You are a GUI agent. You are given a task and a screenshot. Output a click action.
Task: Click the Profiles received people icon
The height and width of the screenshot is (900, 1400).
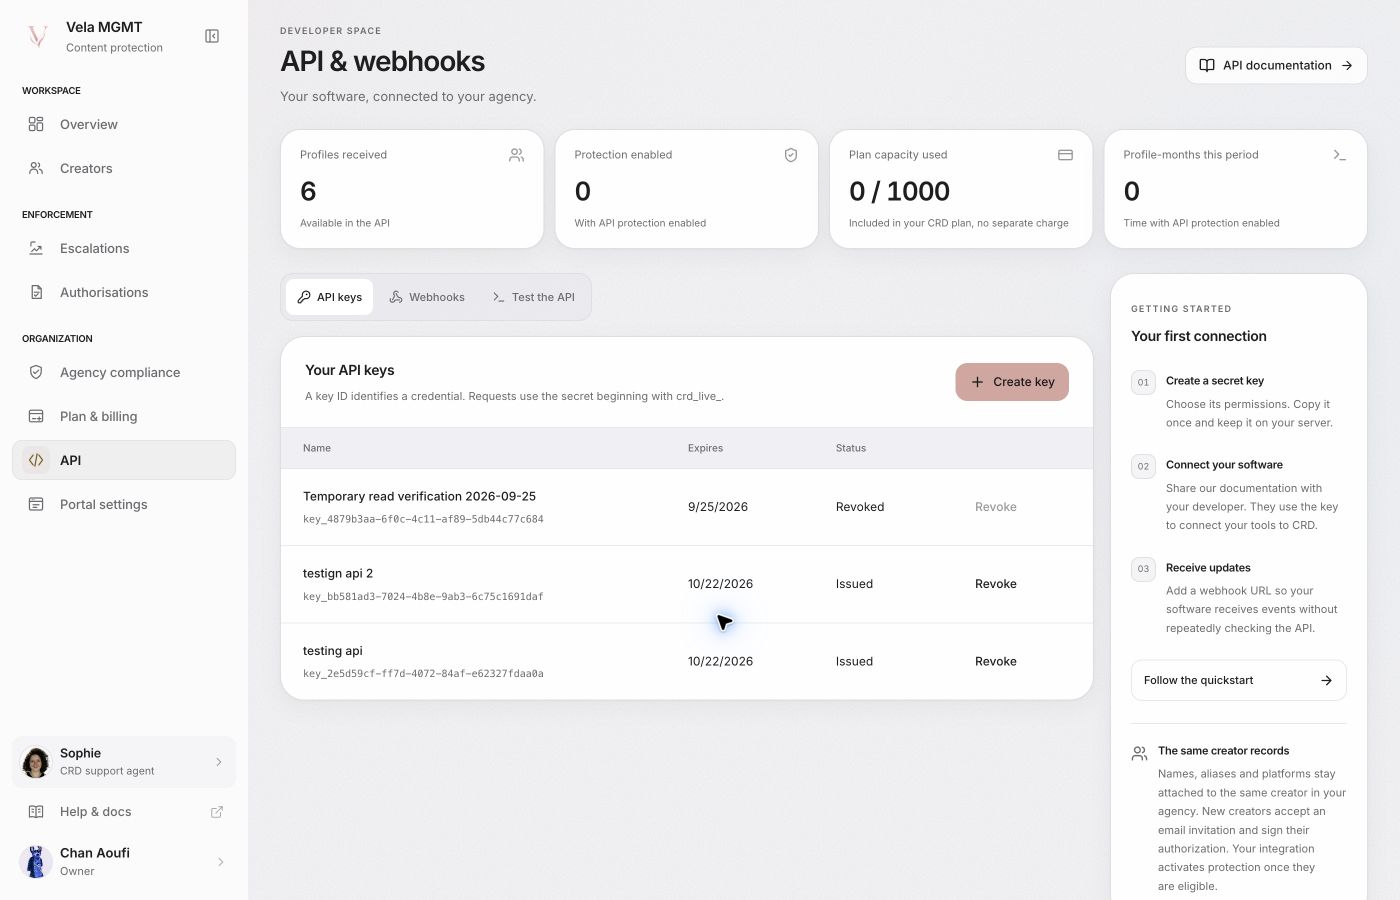click(516, 155)
